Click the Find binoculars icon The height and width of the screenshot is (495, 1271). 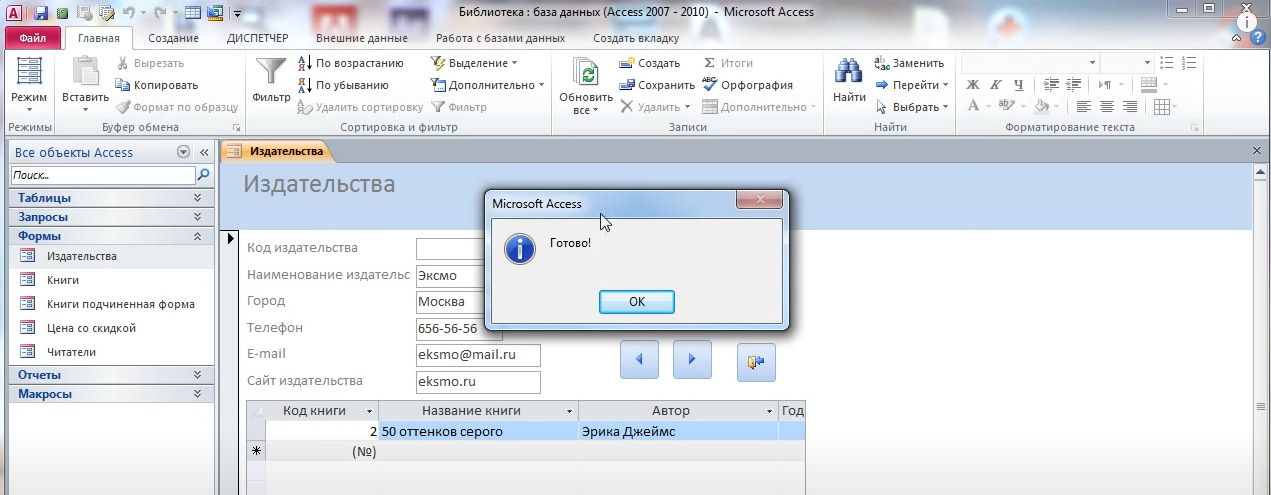[849, 73]
